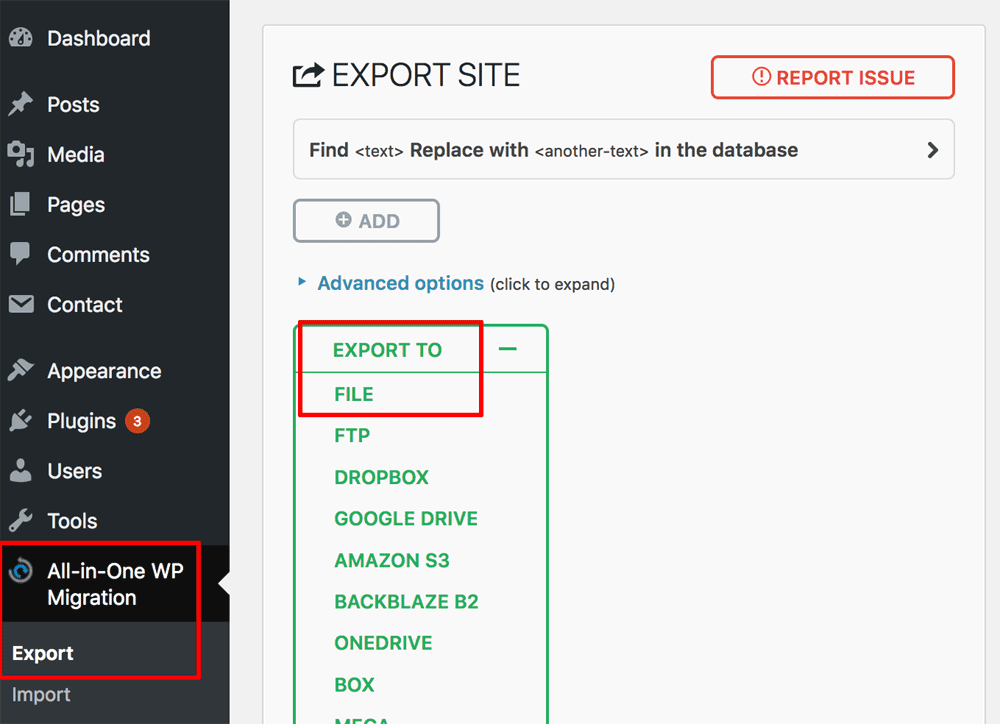1000x724 pixels.
Task: Click the Comments speech bubble icon
Action: point(20,253)
